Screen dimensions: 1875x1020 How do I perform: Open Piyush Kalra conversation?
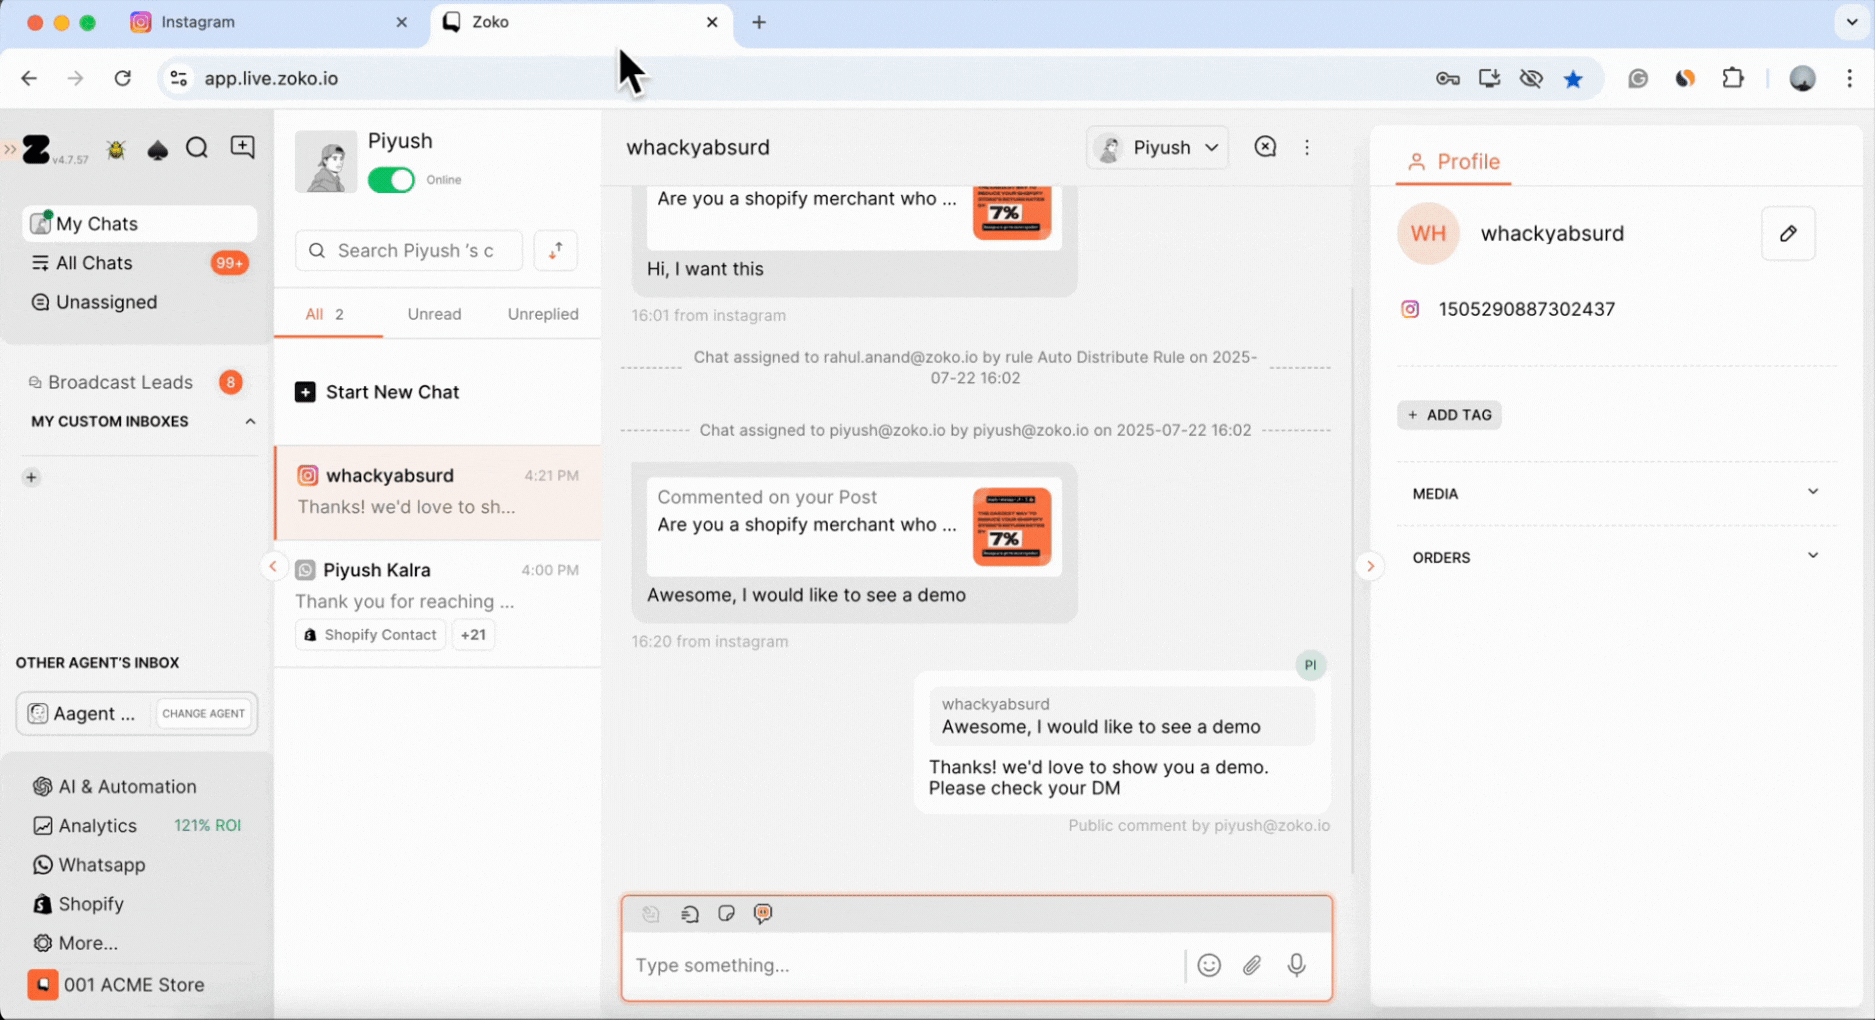tap(438, 603)
